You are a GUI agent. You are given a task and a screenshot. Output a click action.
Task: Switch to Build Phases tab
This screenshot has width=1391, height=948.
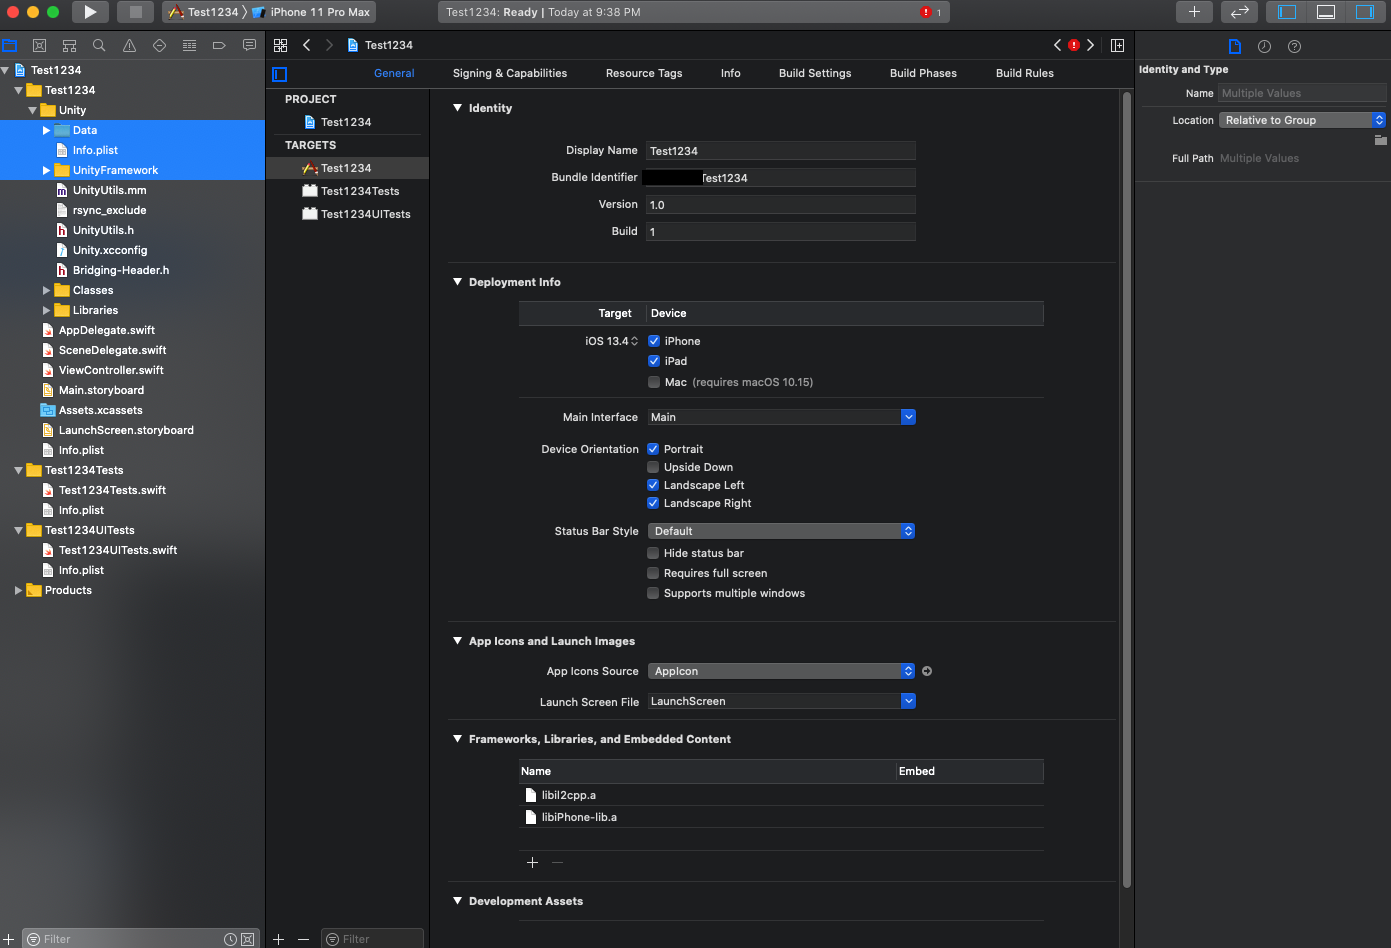[923, 73]
